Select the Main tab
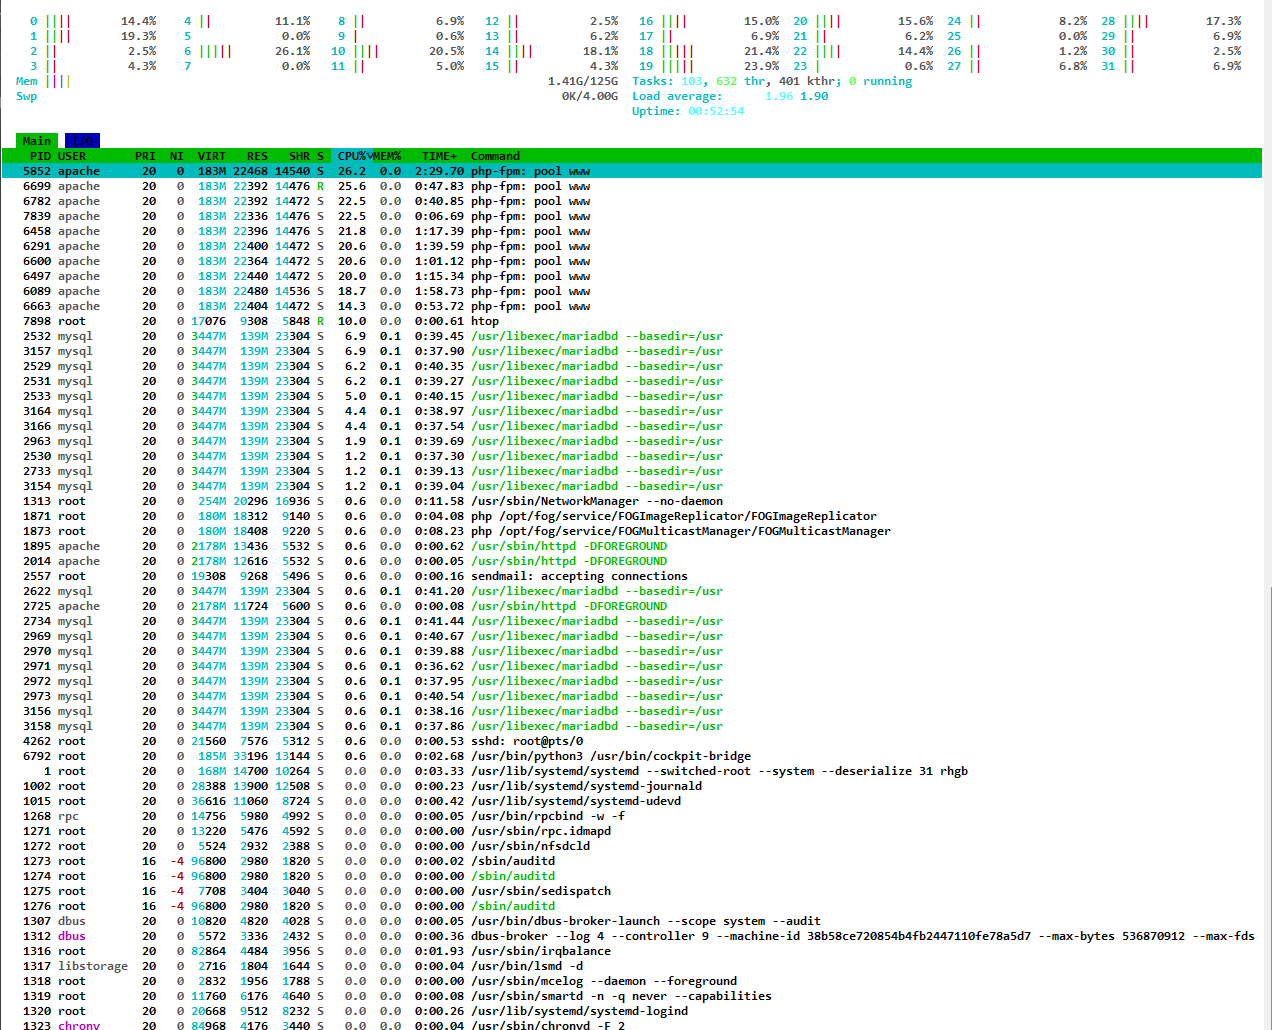 (37, 141)
